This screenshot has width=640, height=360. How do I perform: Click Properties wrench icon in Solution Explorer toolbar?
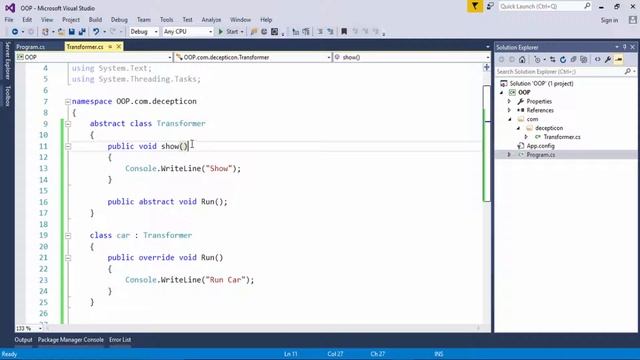click(x=608, y=60)
